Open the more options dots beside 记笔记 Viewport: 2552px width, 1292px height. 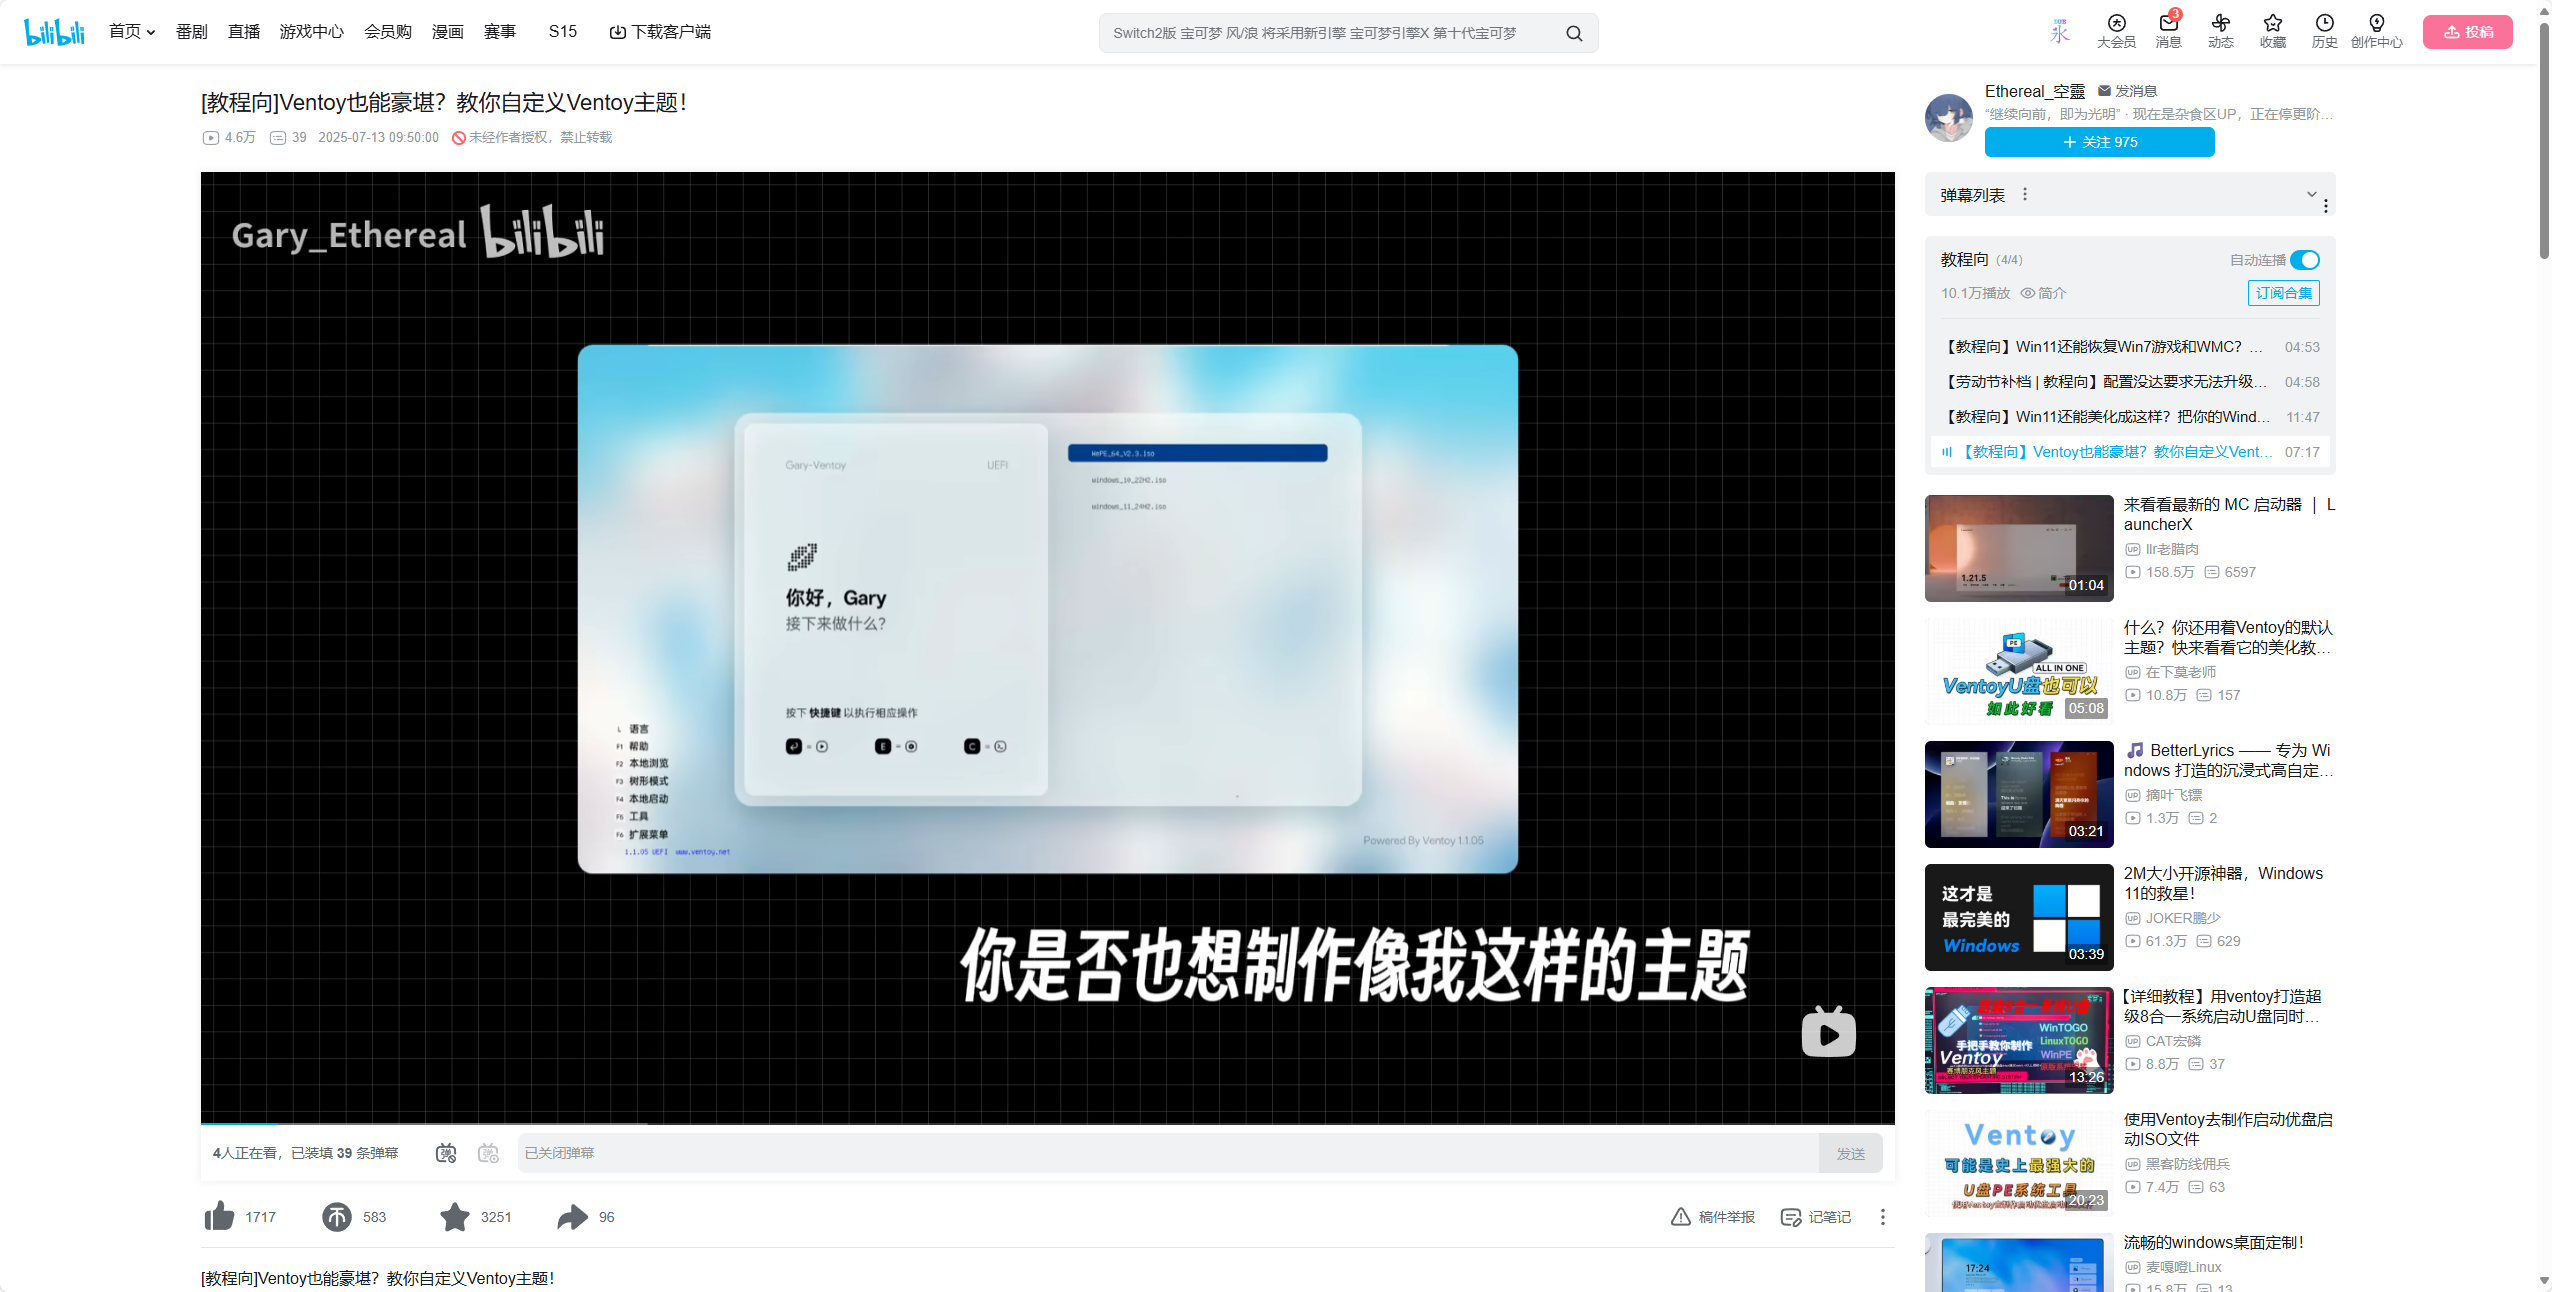point(1882,1217)
